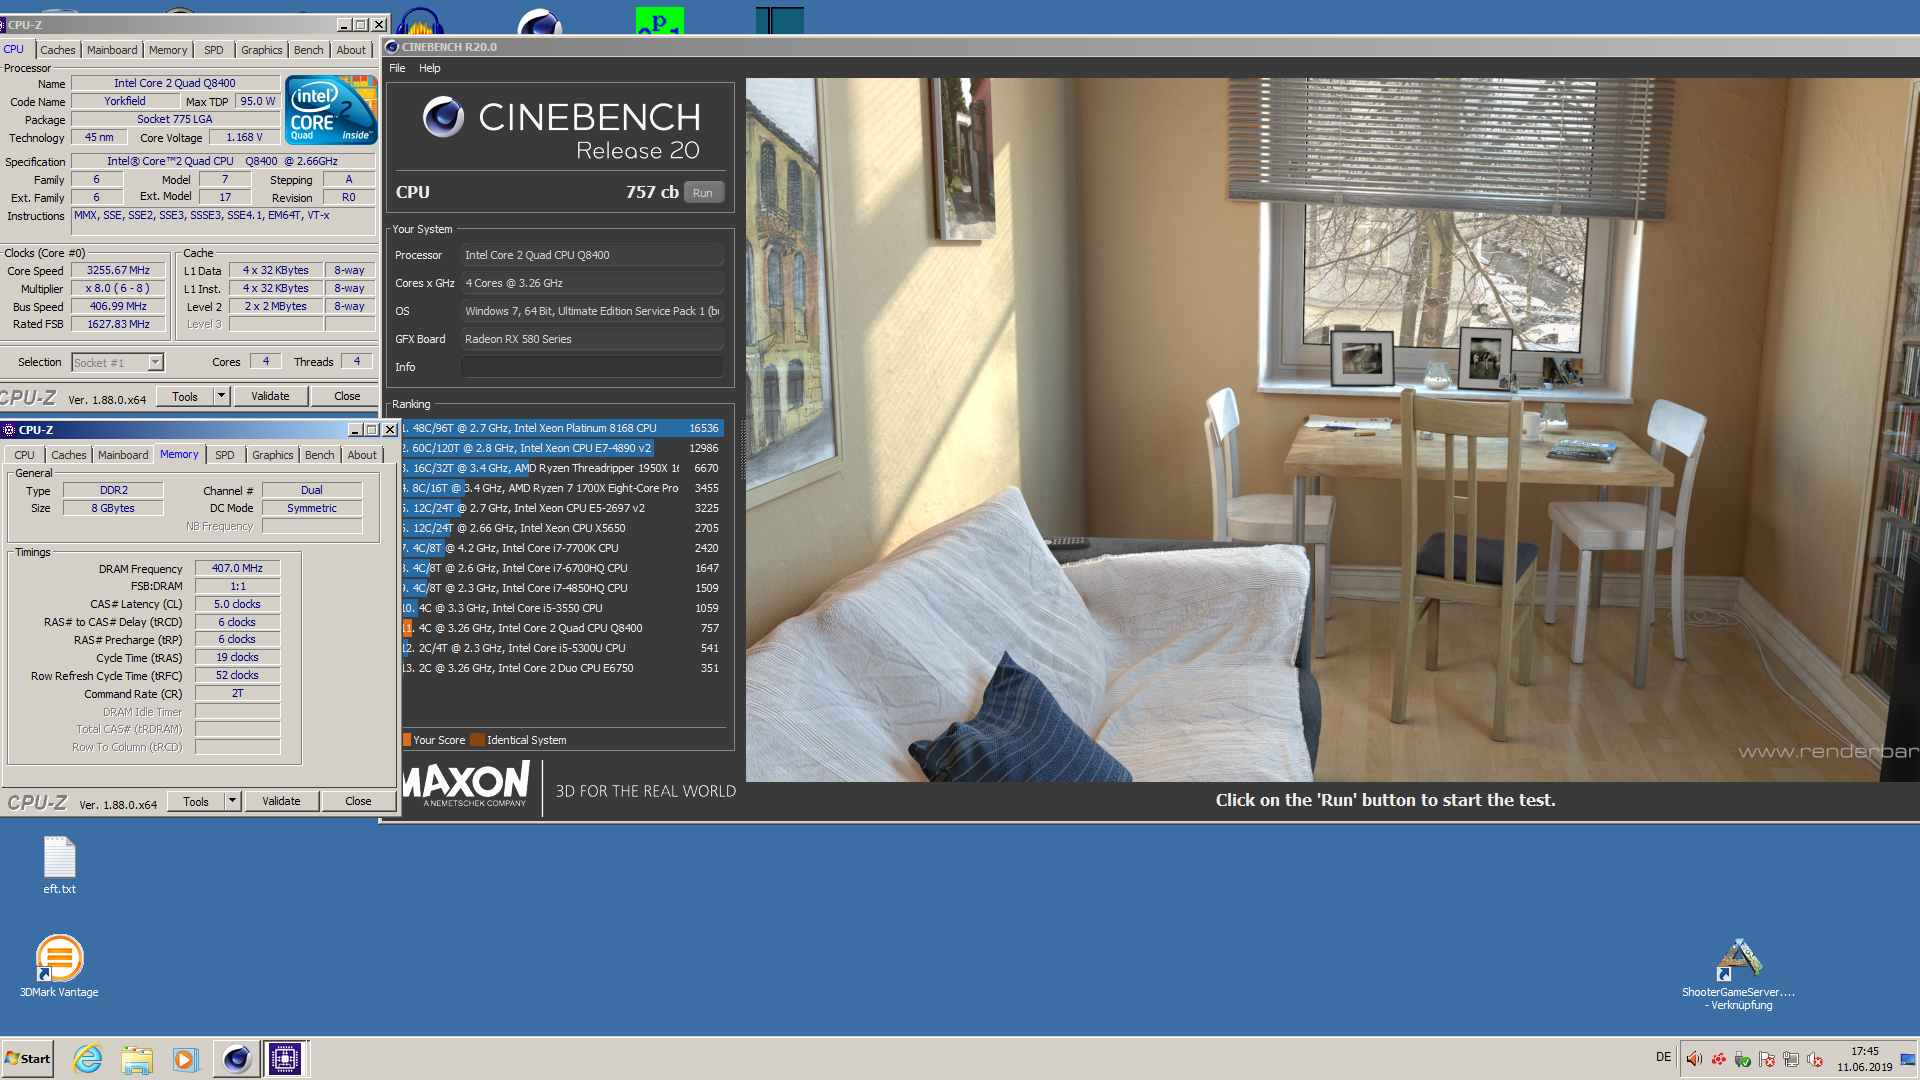1920x1080 pixels.
Task: Click the orange Your Score legend swatch
Action: 407,740
